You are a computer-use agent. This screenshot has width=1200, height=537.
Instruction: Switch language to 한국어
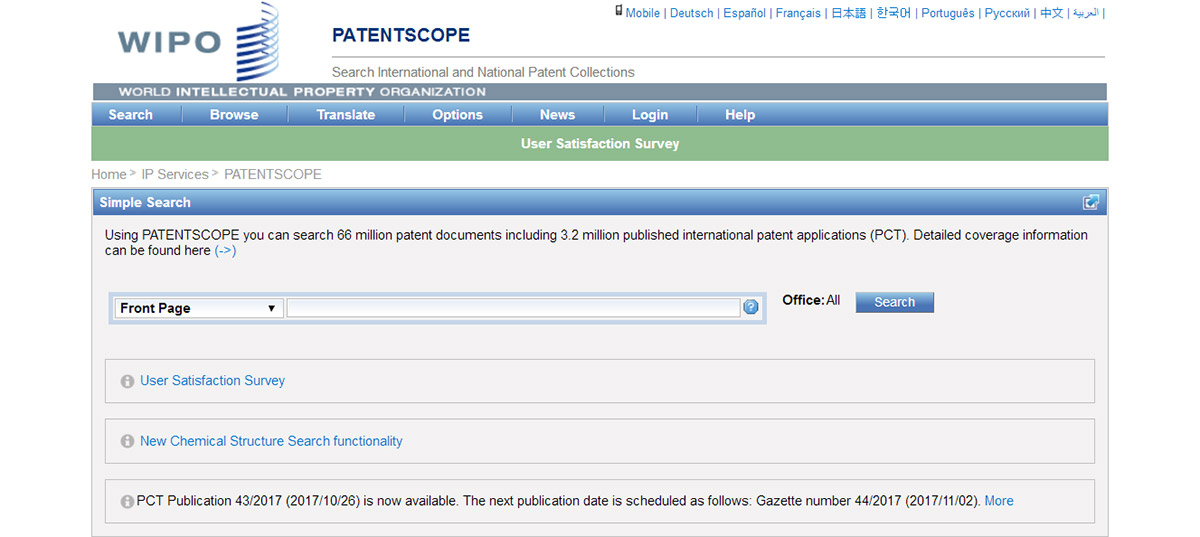point(894,13)
